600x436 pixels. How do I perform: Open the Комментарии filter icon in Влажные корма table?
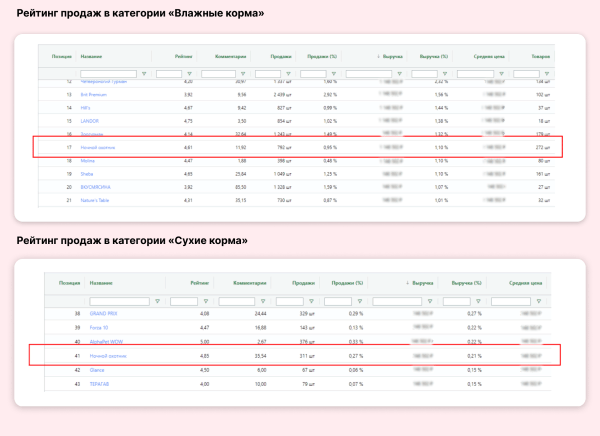coord(243,74)
